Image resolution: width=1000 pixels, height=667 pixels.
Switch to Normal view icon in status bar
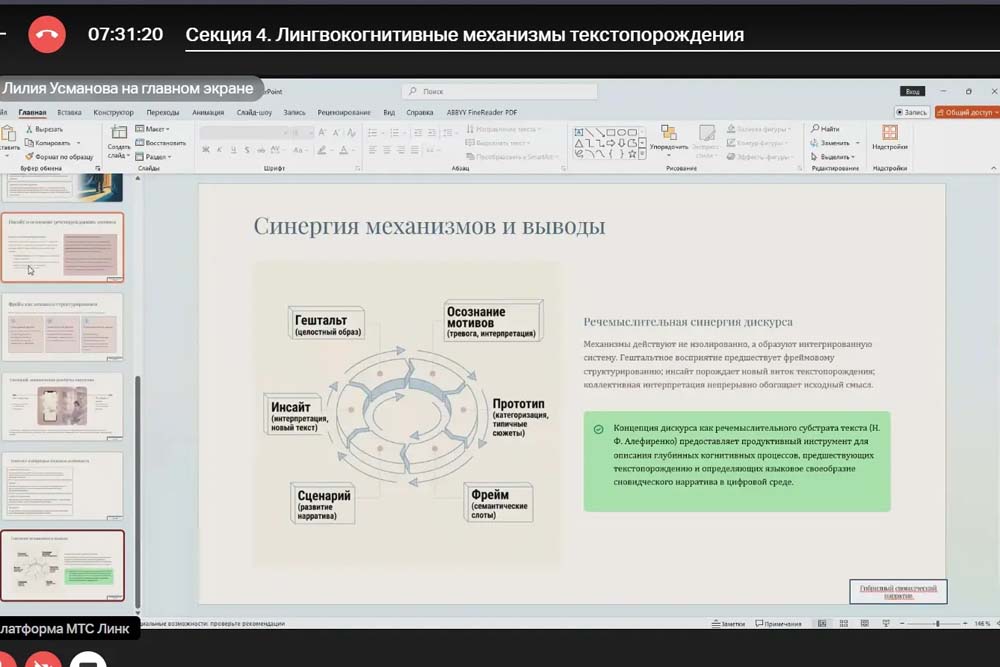[x=822, y=624]
